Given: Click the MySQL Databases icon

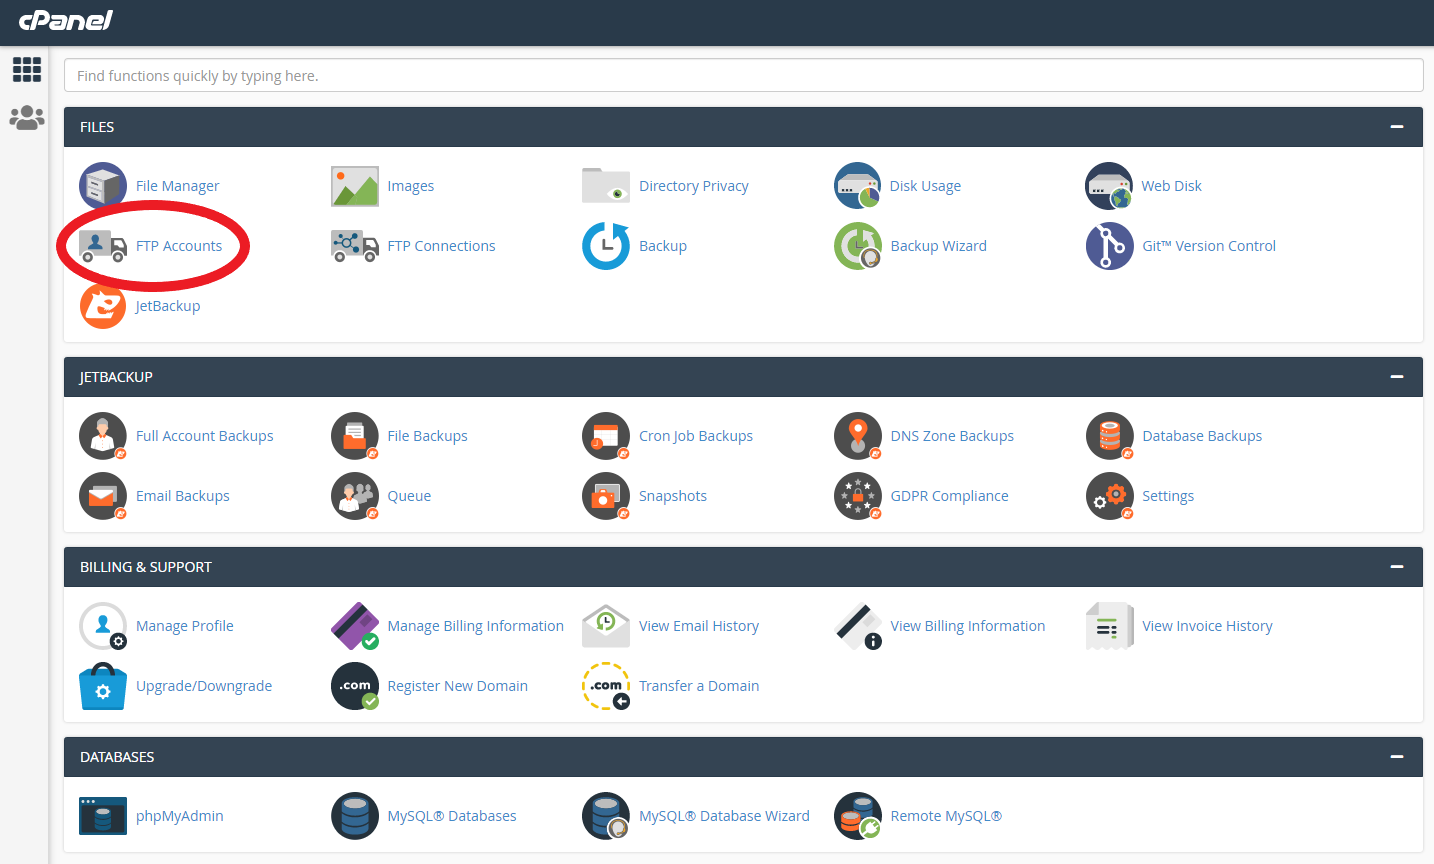Looking at the screenshot, I should (354, 815).
